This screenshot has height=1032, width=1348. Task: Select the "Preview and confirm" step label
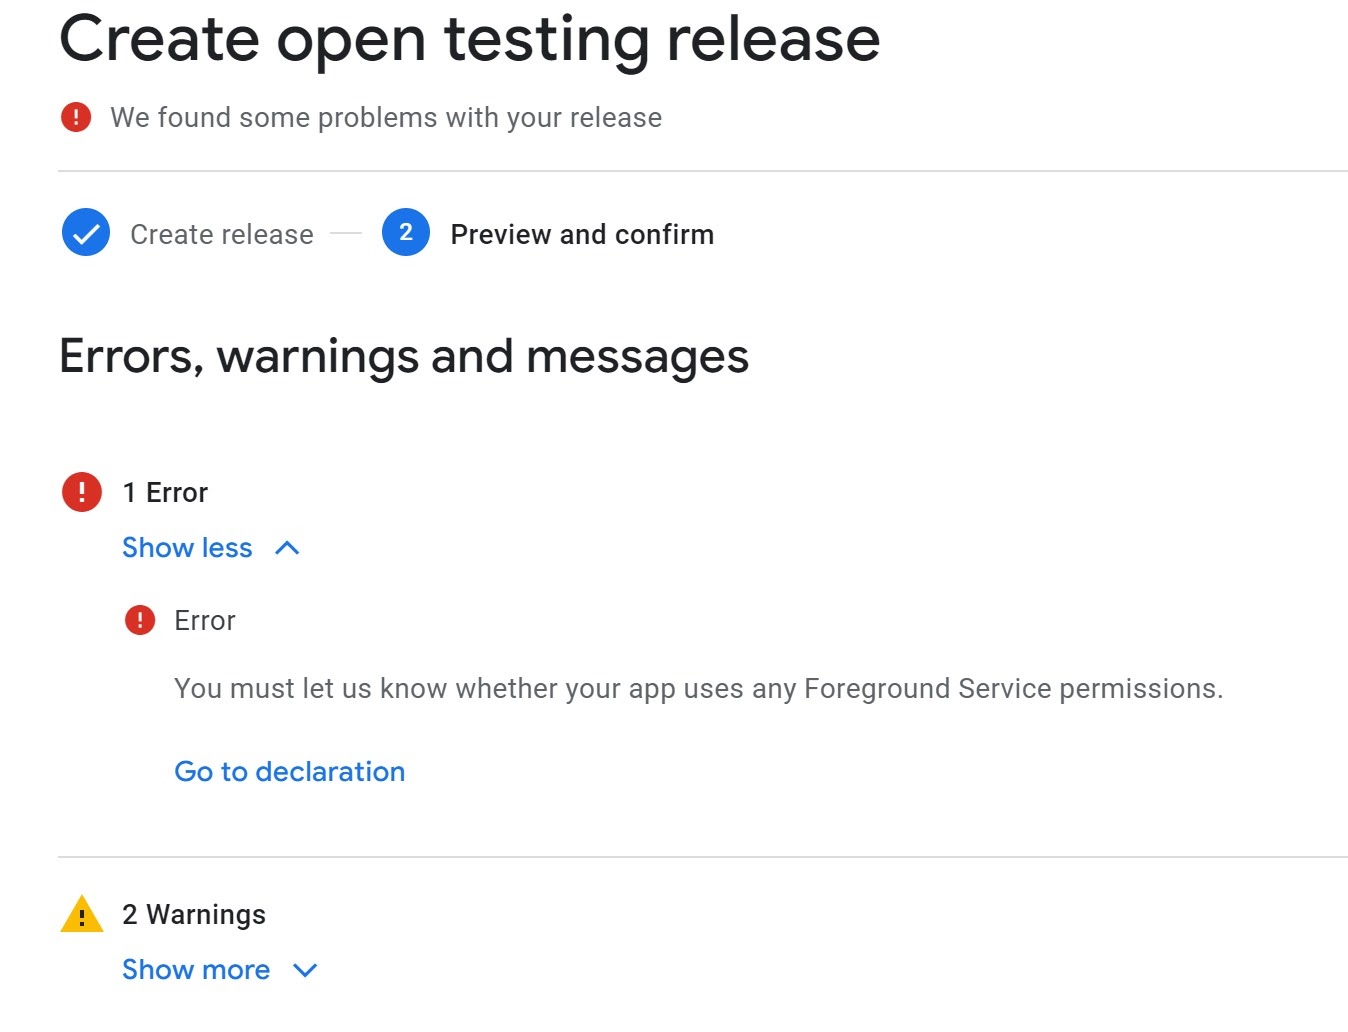point(582,234)
